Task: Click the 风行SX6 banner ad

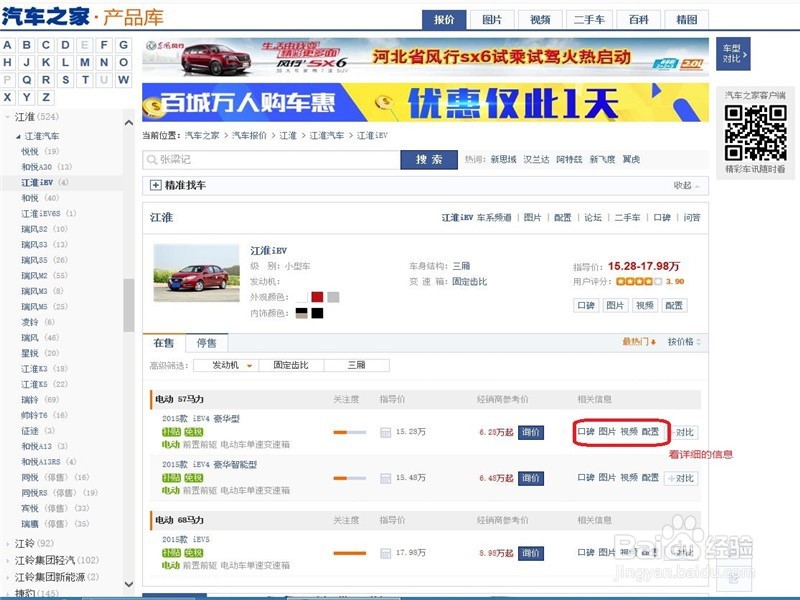Action: (426, 56)
